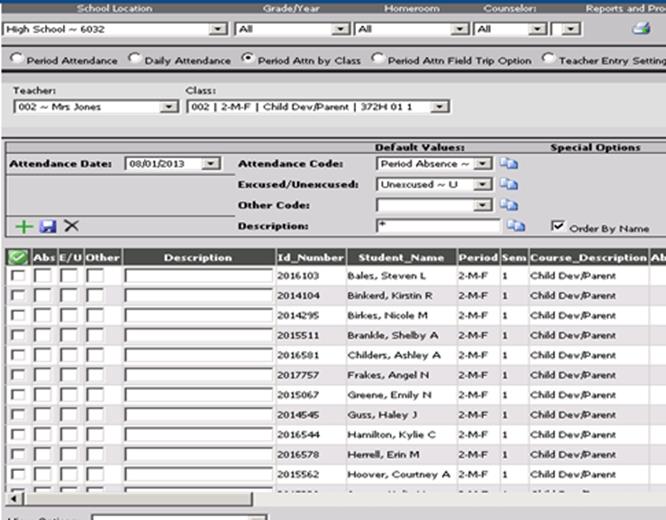Open the Grade/Year dropdown

point(341,29)
